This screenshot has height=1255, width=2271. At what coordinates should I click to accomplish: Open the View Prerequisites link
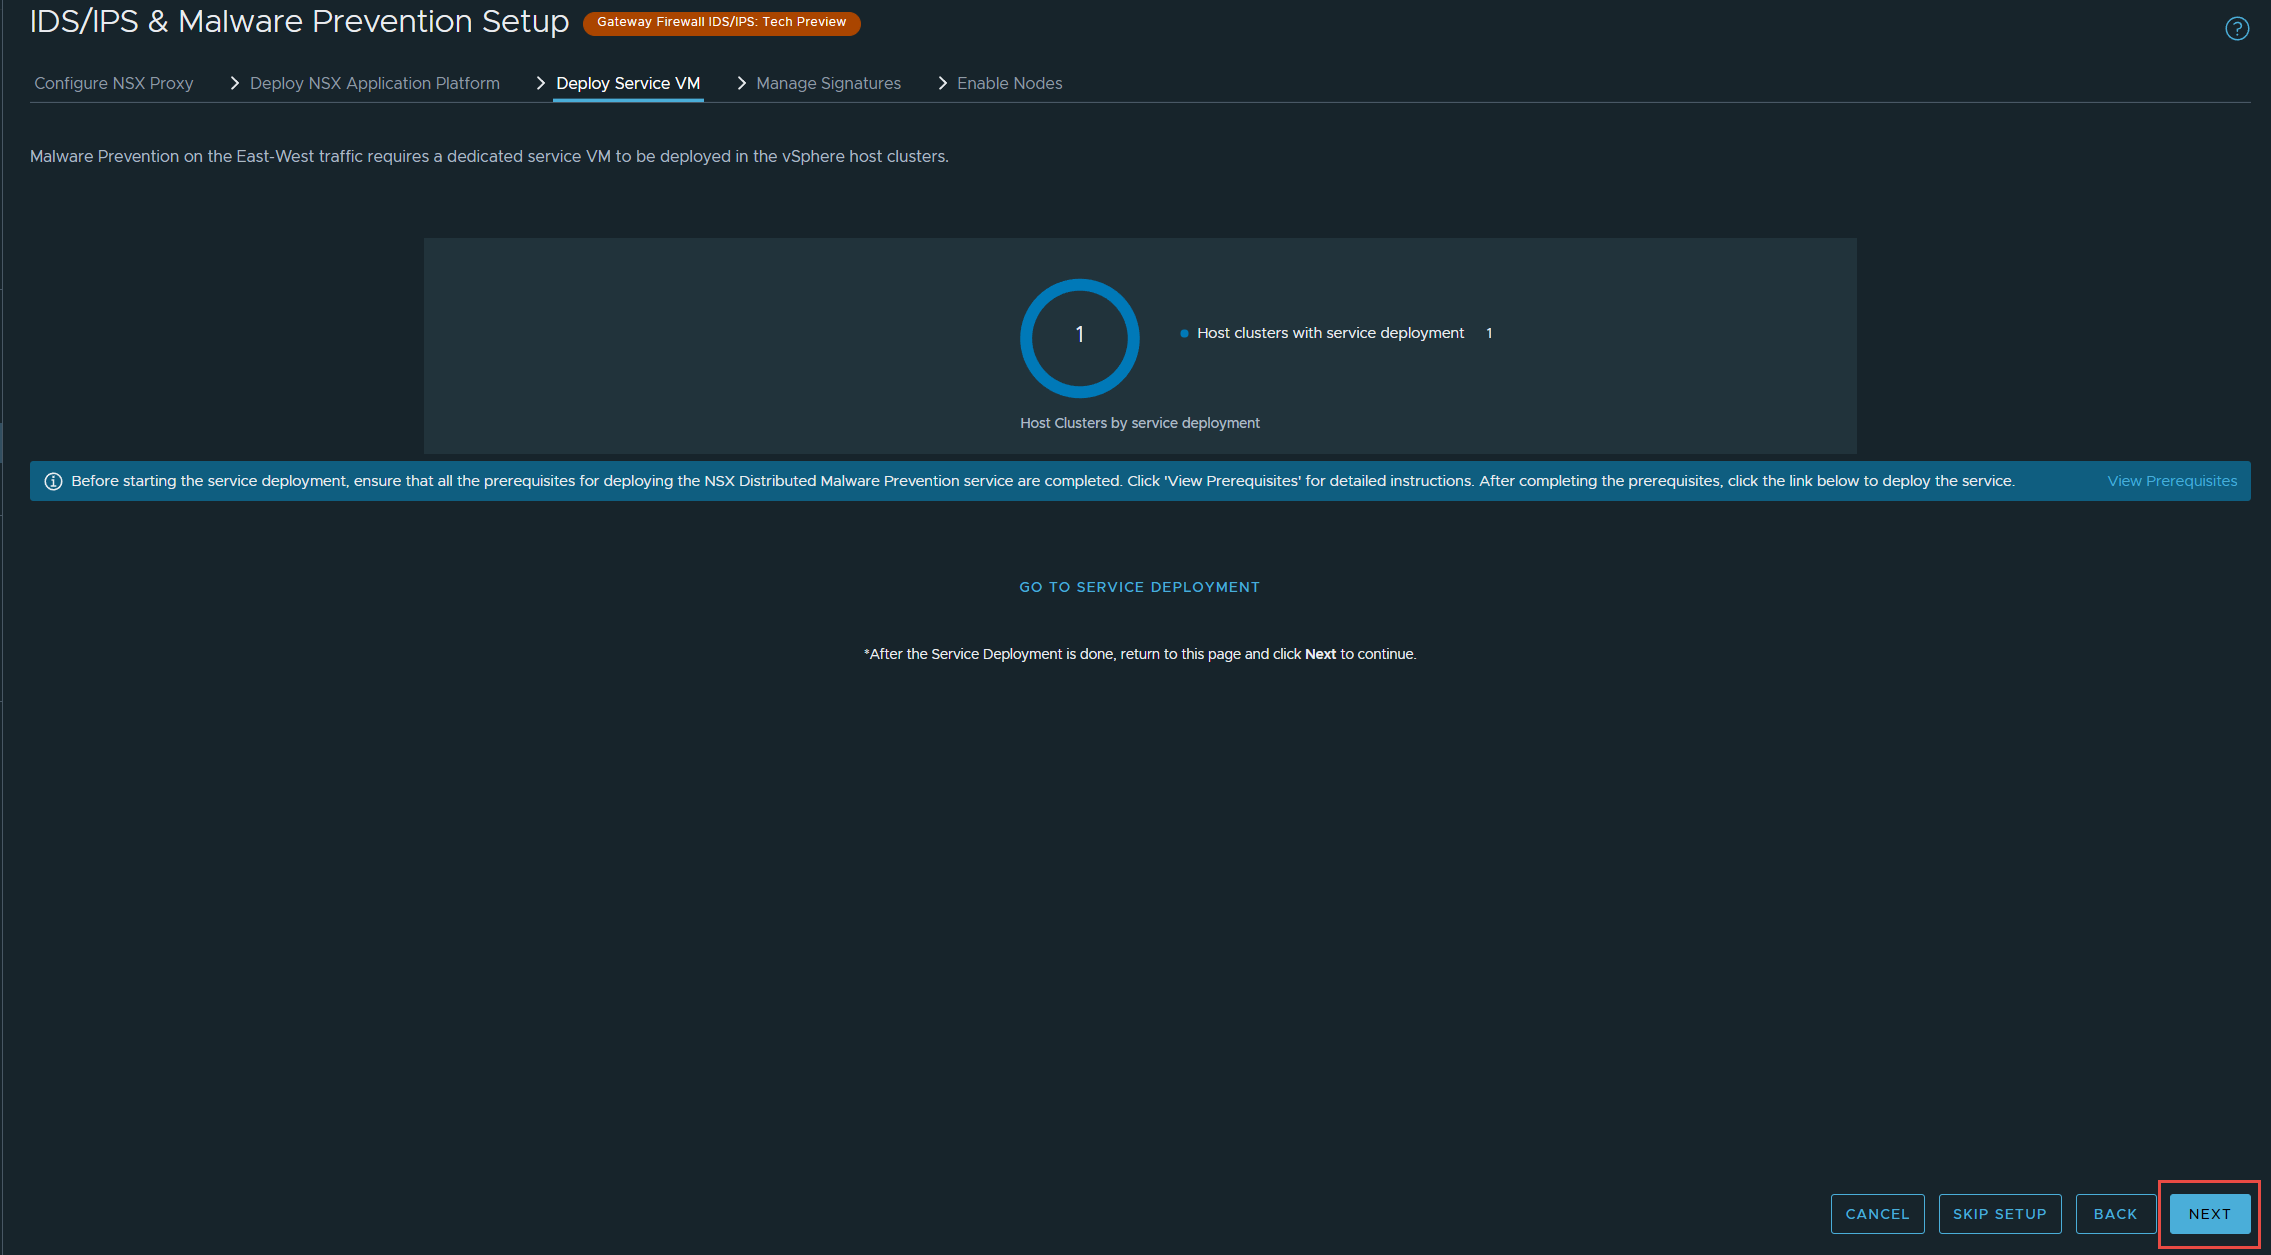point(2172,481)
